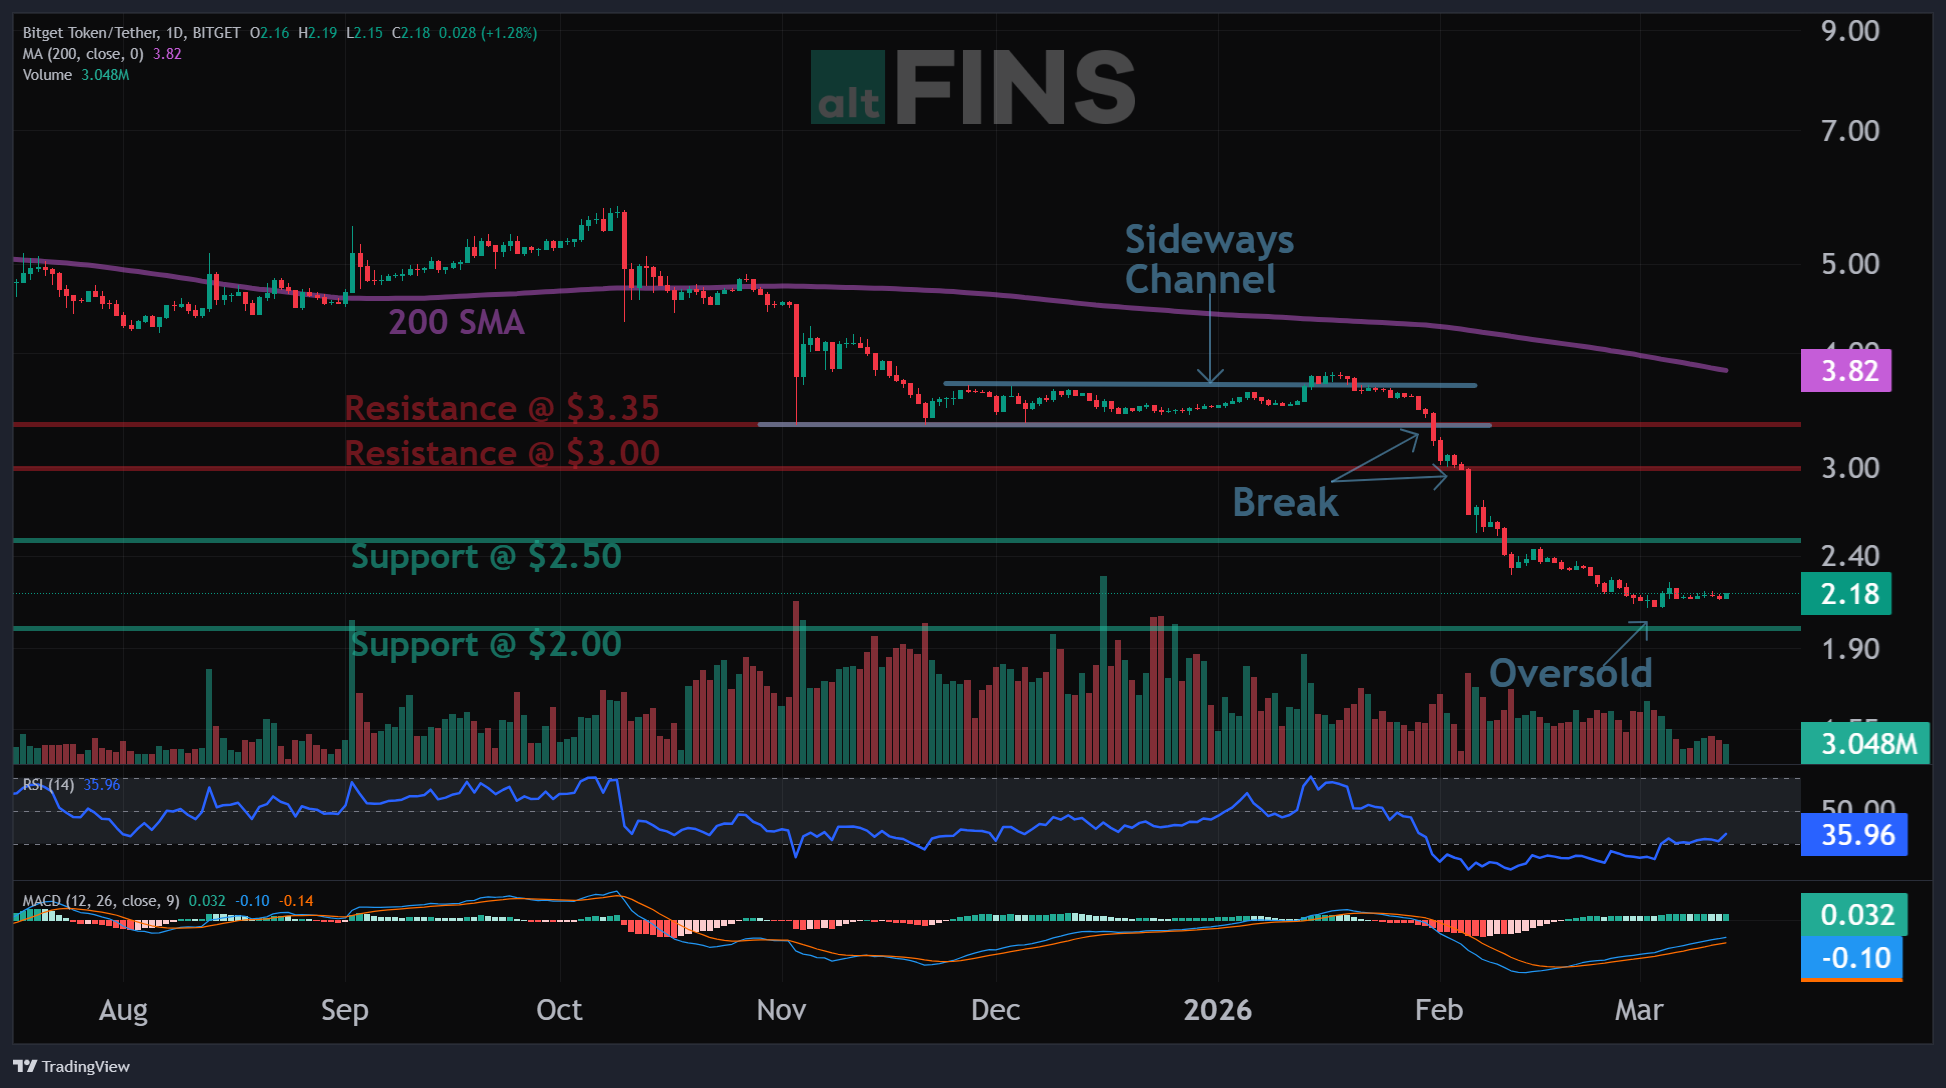Viewport: 1946px width, 1088px height.
Task: Click the 2026 marker on time axis
Action: [x=1217, y=1010]
